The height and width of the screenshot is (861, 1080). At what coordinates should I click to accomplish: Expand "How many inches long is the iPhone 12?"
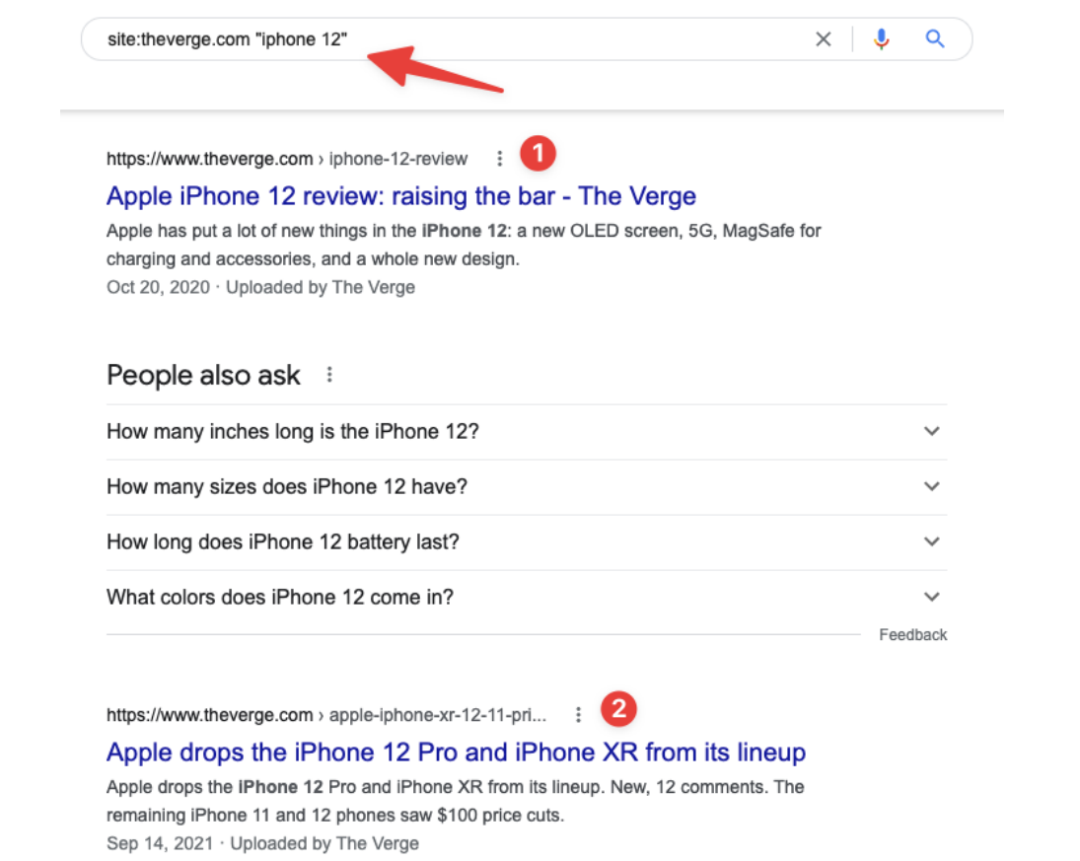tap(526, 432)
